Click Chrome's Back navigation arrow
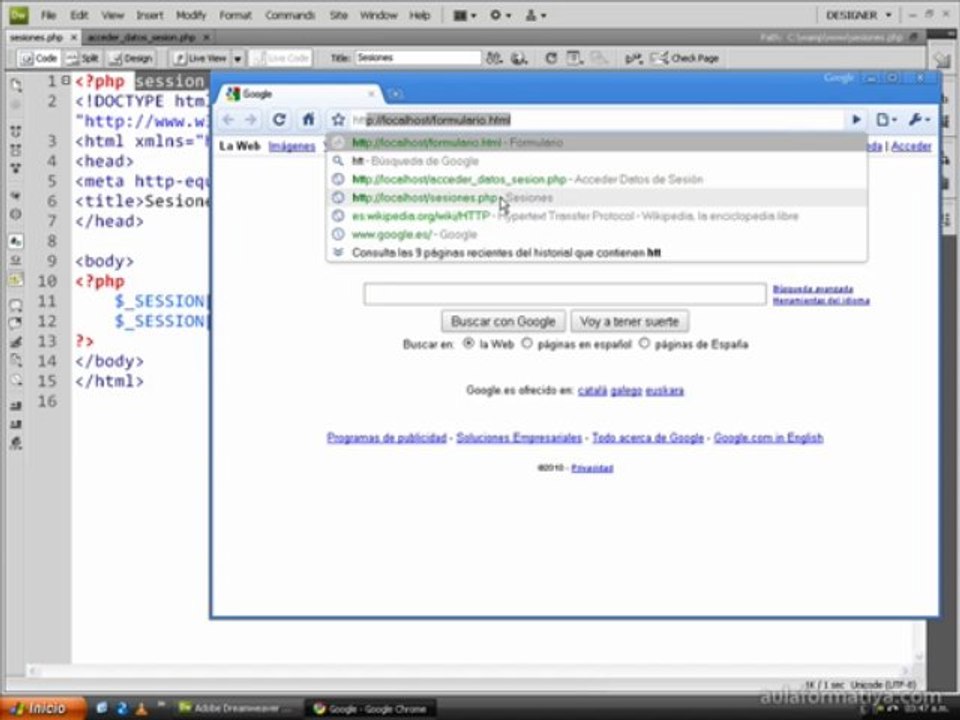The width and height of the screenshot is (960, 720). [228, 119]
